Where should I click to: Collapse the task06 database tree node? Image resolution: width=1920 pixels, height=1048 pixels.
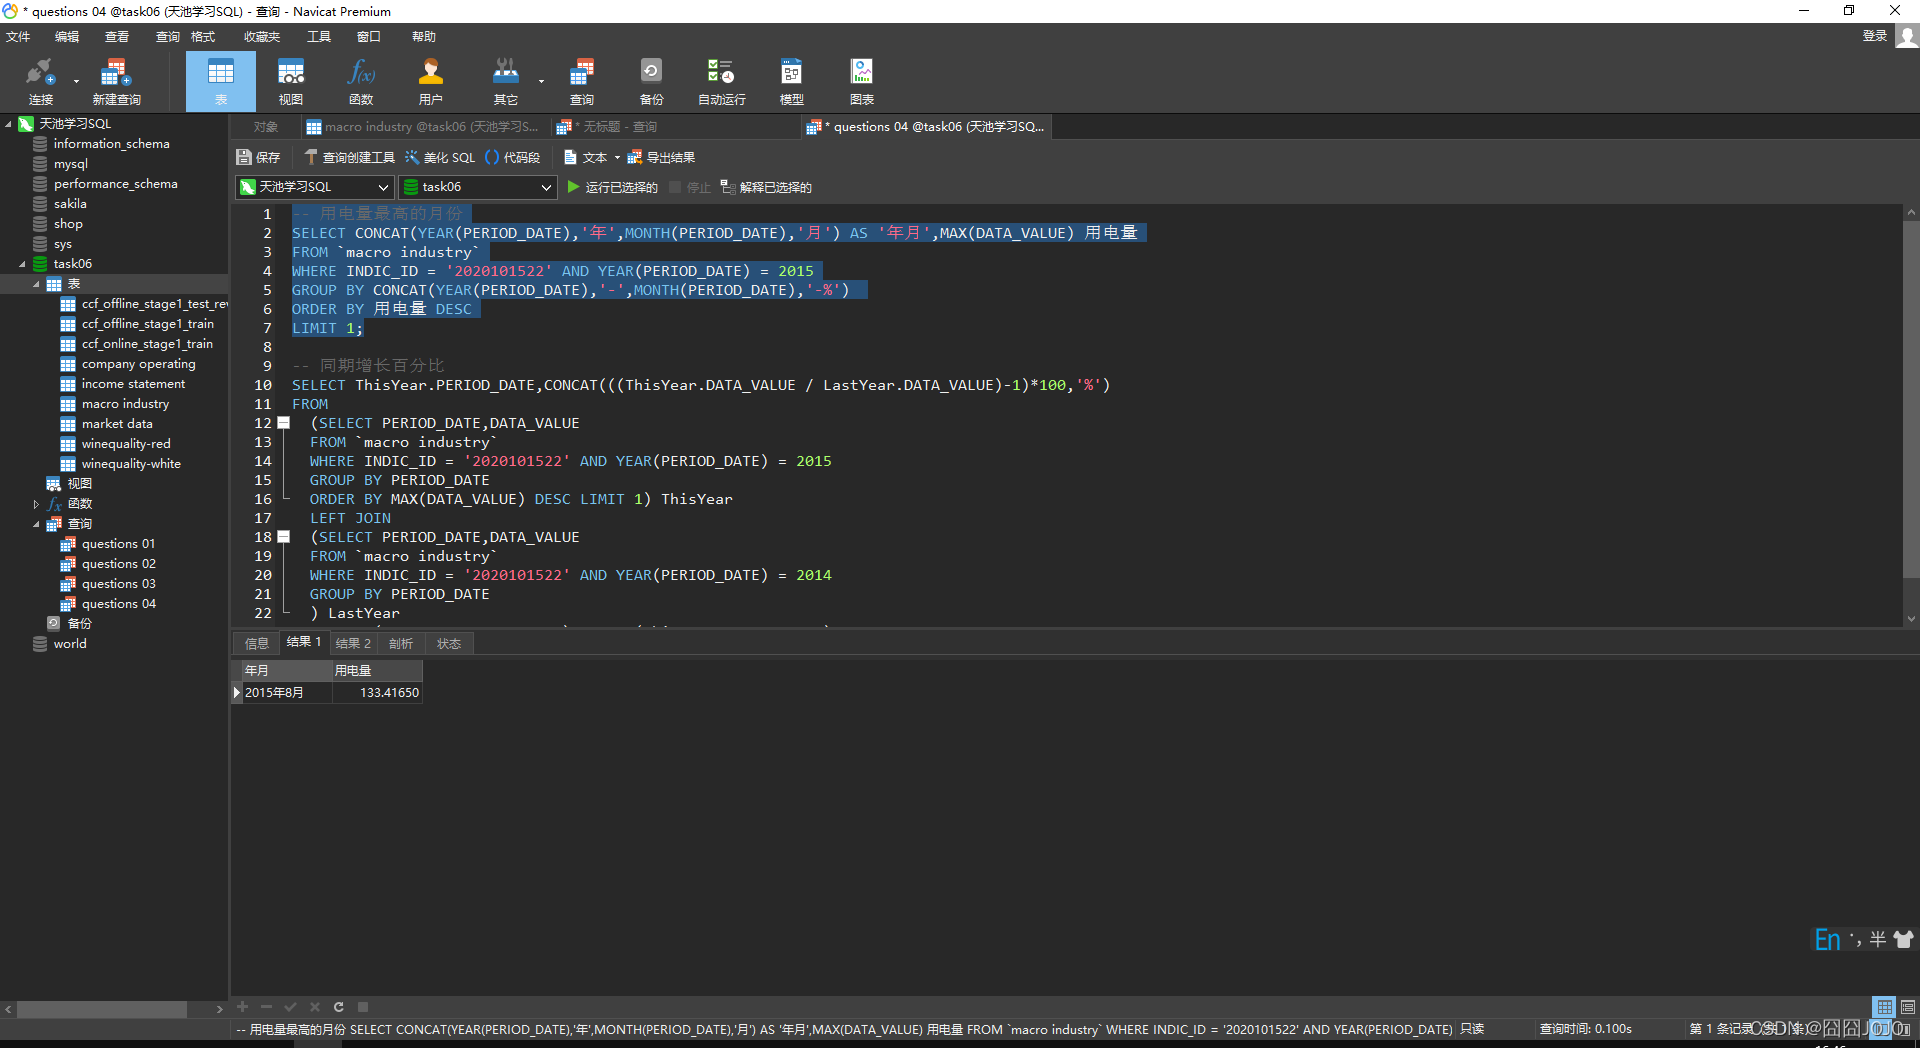point(22,264)
